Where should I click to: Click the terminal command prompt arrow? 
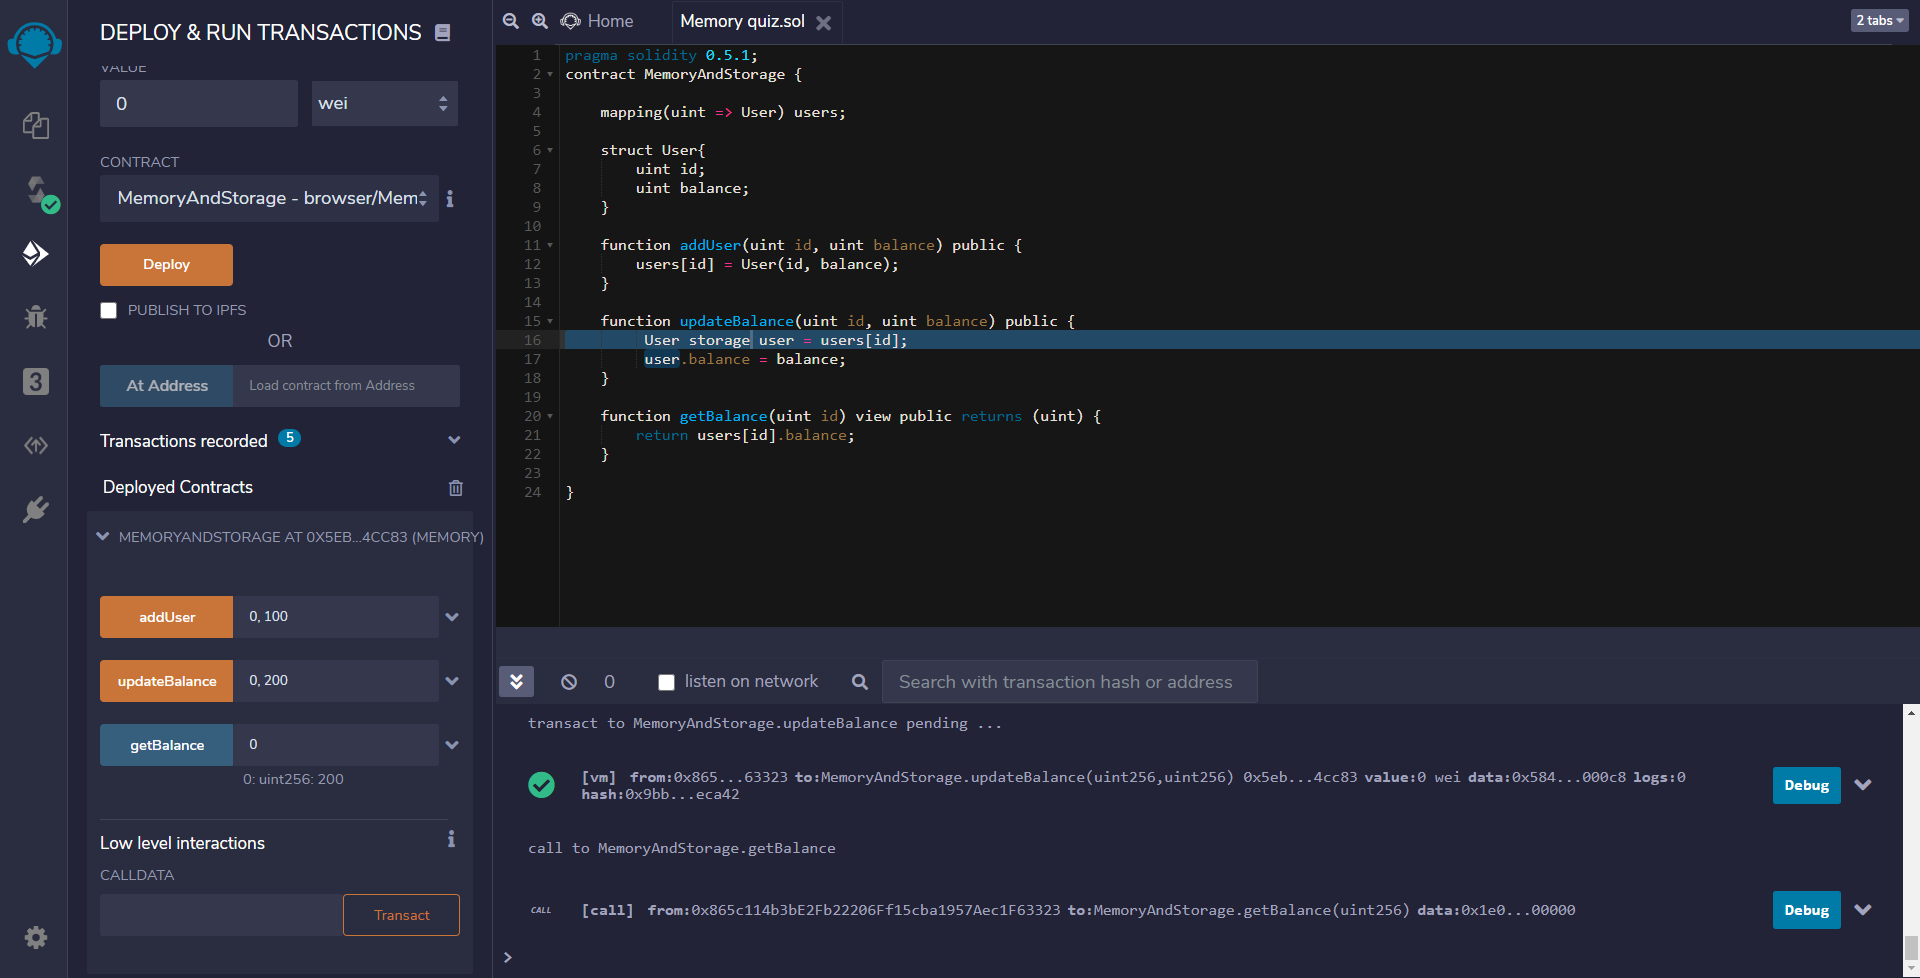(508, 957)
